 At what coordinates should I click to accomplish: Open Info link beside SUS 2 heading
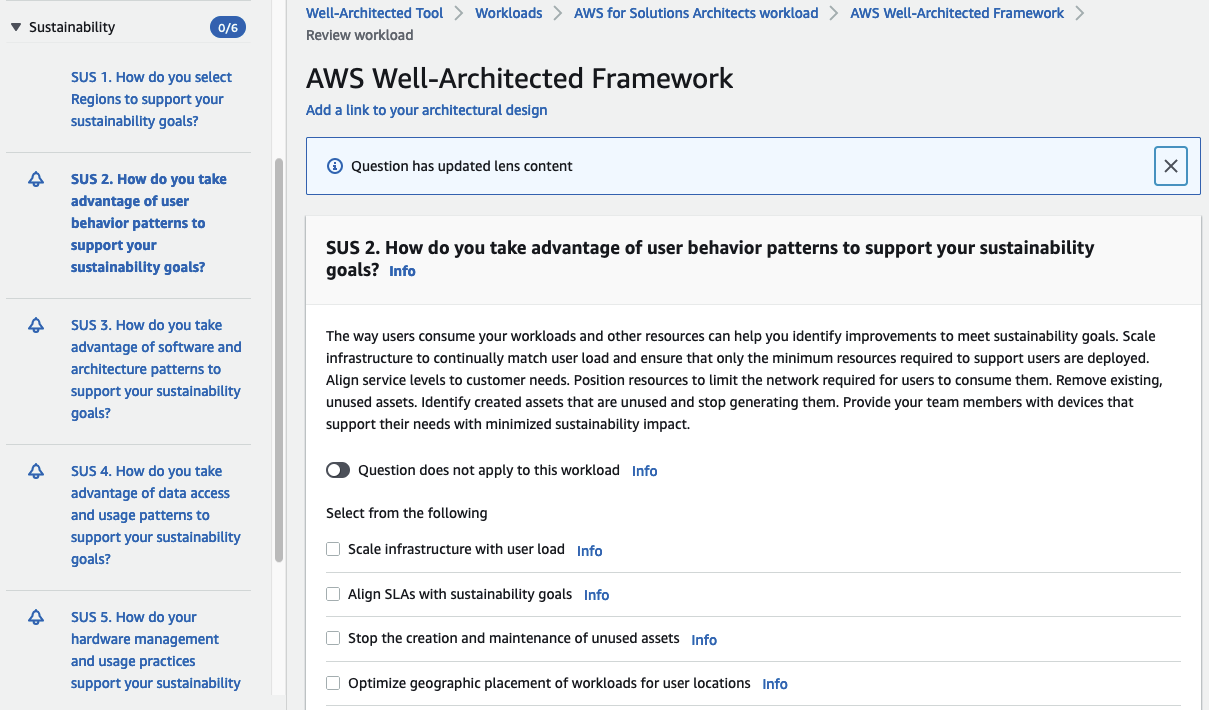[x=402, y=271]
